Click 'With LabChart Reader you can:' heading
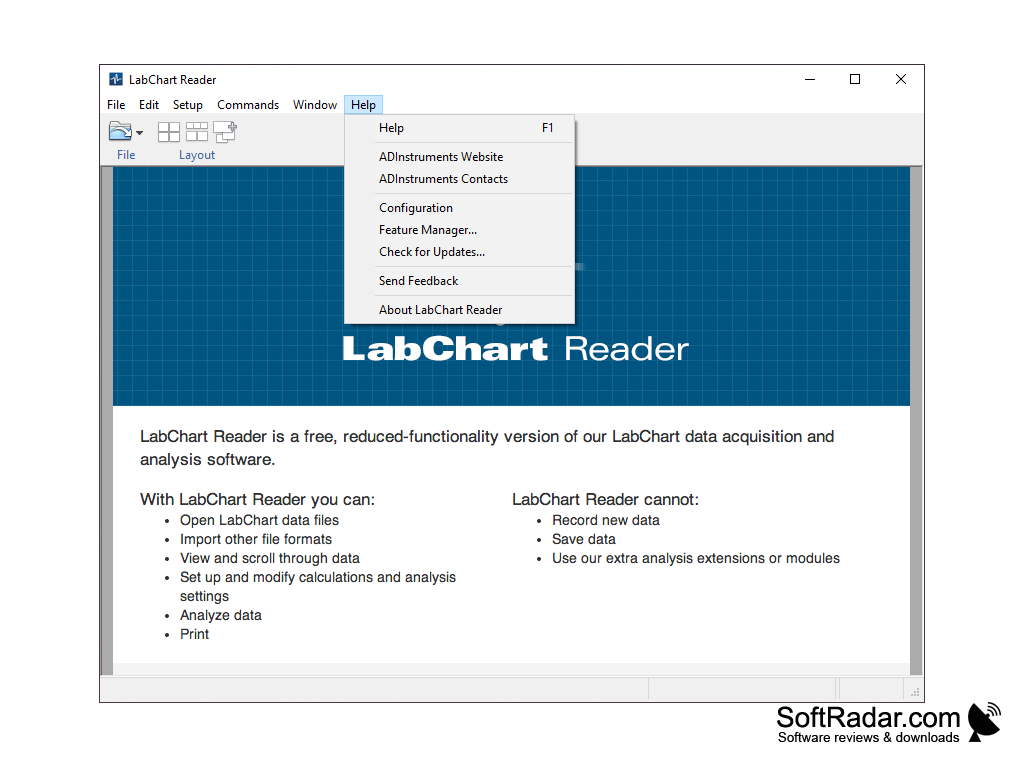Image resolution: width=1024 pixels, height=768 pixels. (x=257, y=500)
